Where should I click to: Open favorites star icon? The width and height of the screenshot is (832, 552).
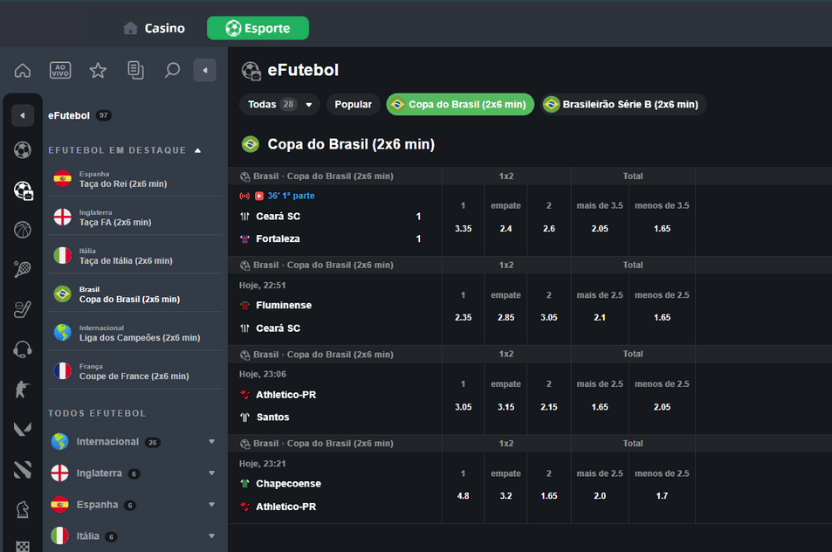(x=98, y=70)
